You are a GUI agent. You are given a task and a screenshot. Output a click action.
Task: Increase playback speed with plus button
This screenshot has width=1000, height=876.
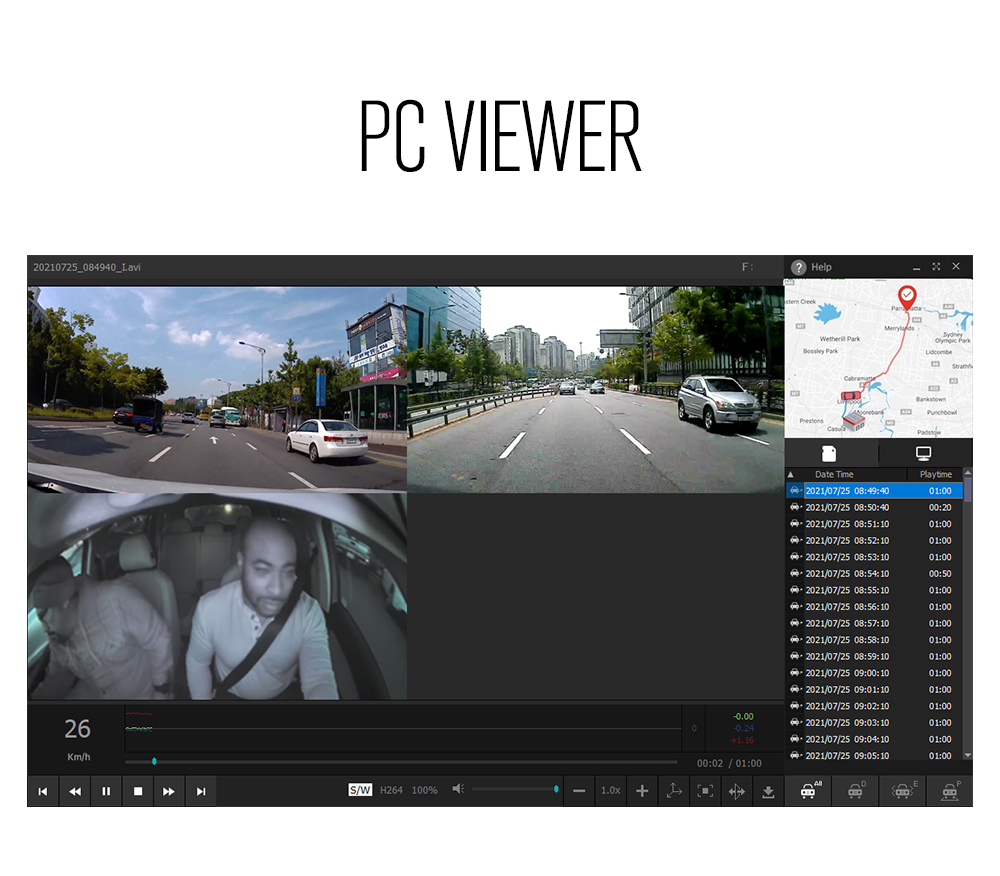[x=642, y=791]
